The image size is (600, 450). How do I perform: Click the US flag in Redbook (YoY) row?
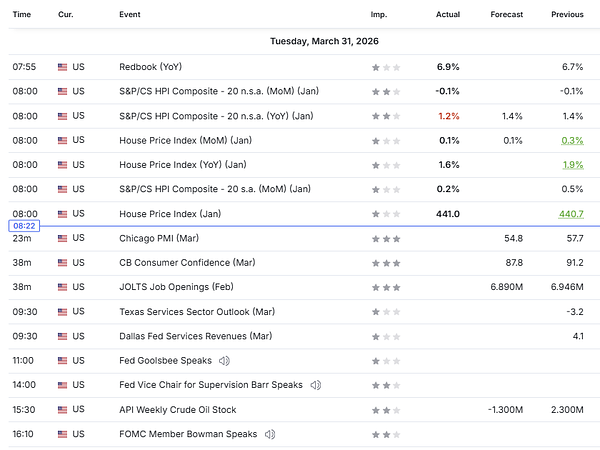[64, 67]
